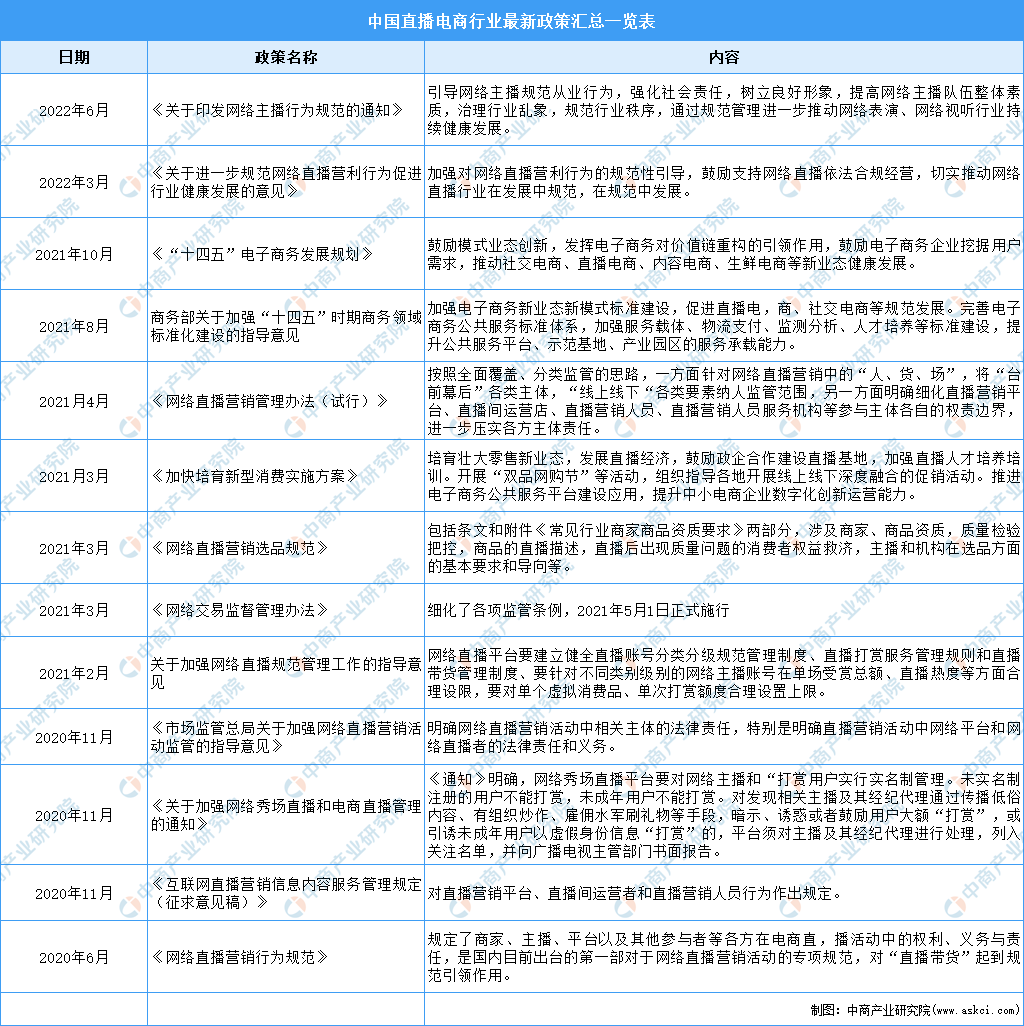The image size is (1024, 1026).
Task: Select the date cell "2021月3月"
Action: point(74,476)
